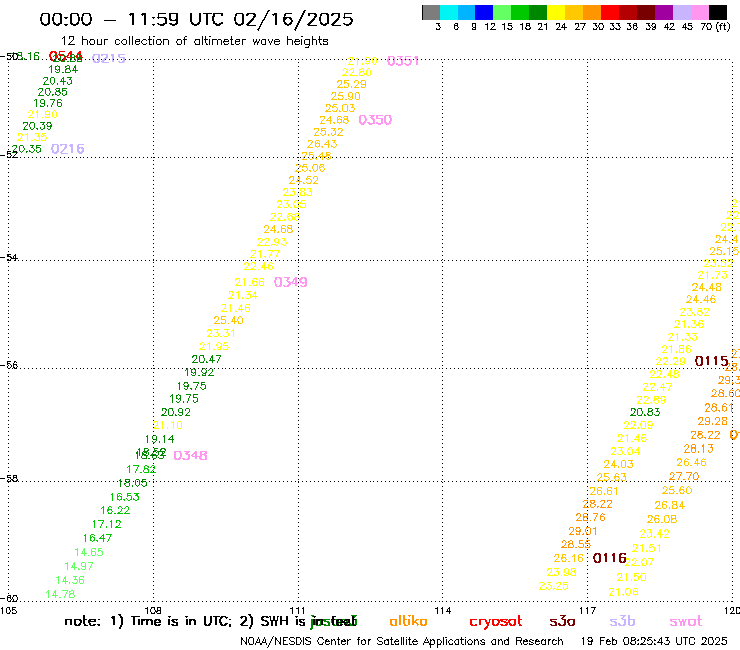Screen dimensions: 740x650
Task: Click the 29.28 wave height value
Action: click(x=713, y=422)
